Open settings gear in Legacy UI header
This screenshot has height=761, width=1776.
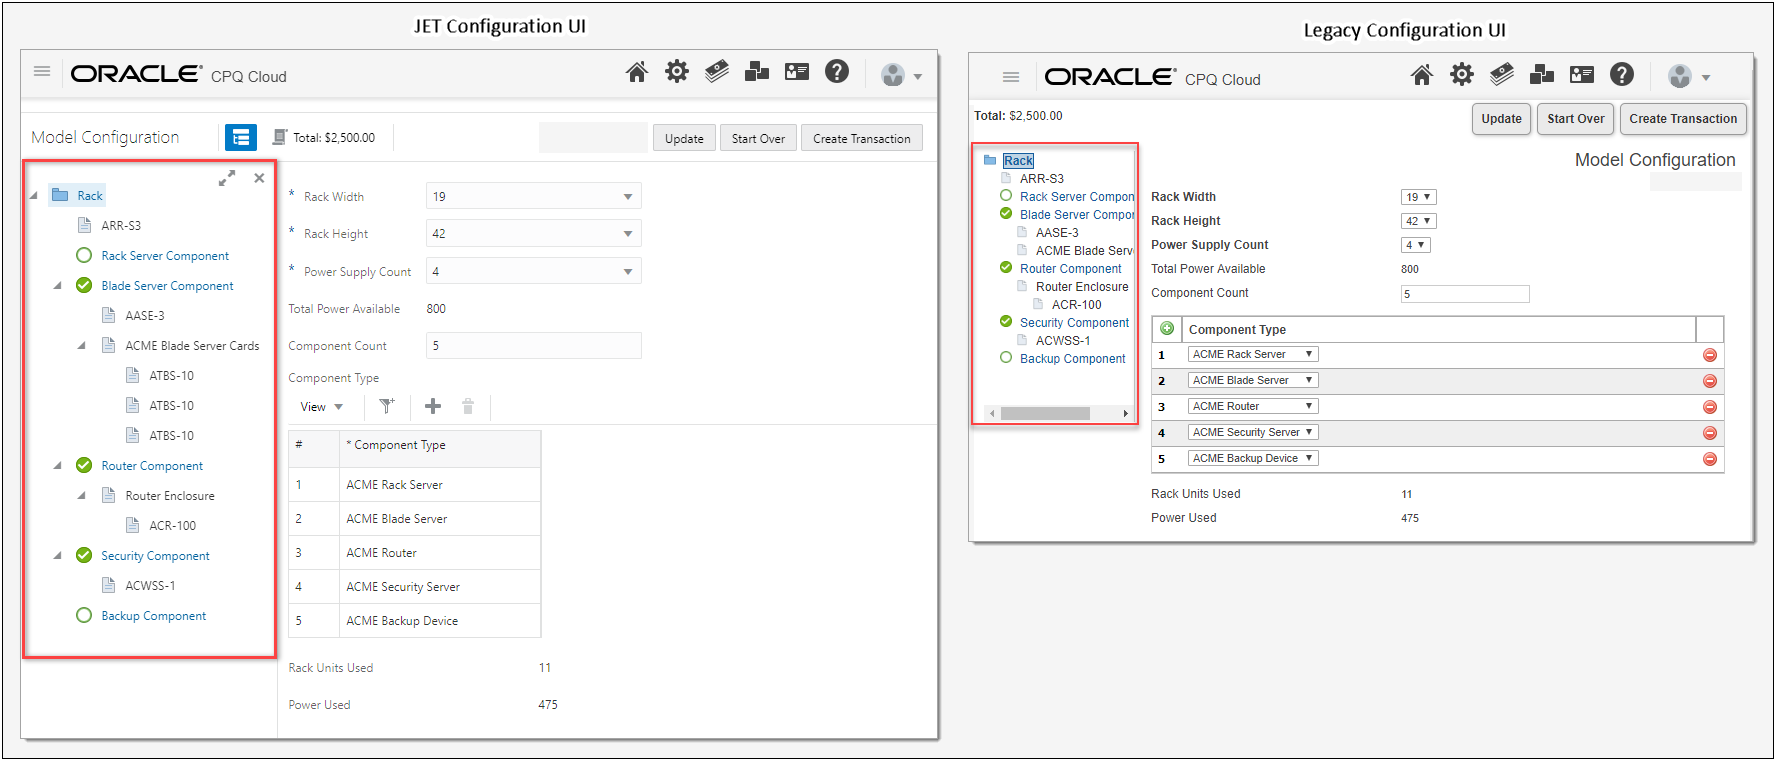(1462, 75)
